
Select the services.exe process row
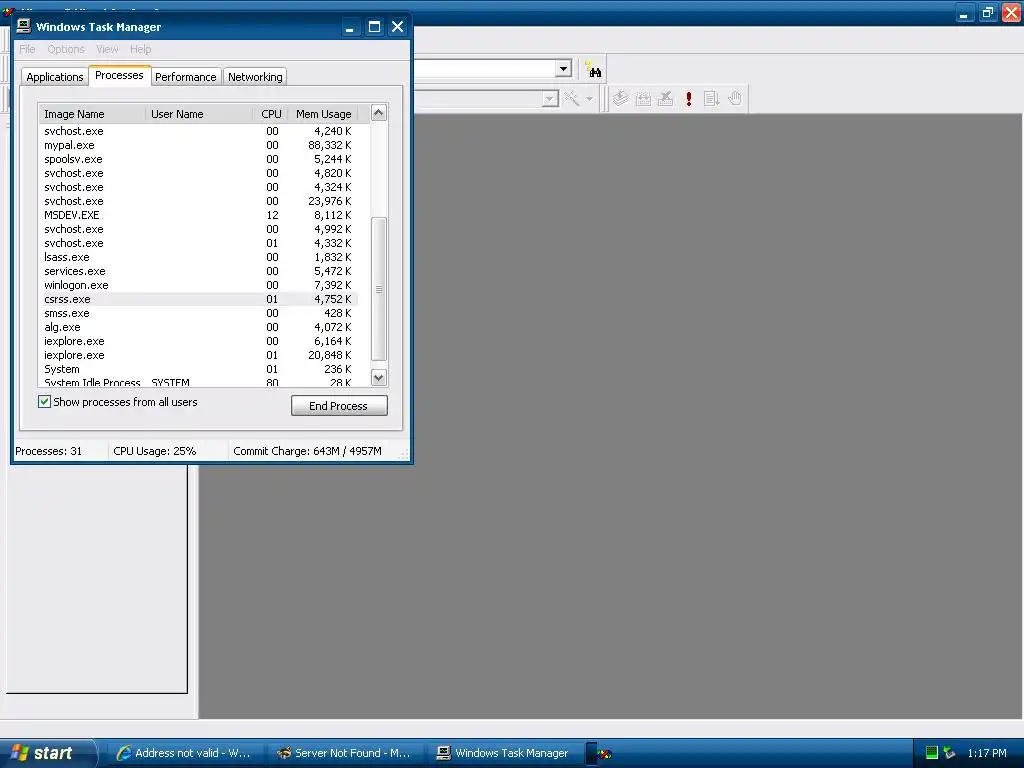point(198,271)
